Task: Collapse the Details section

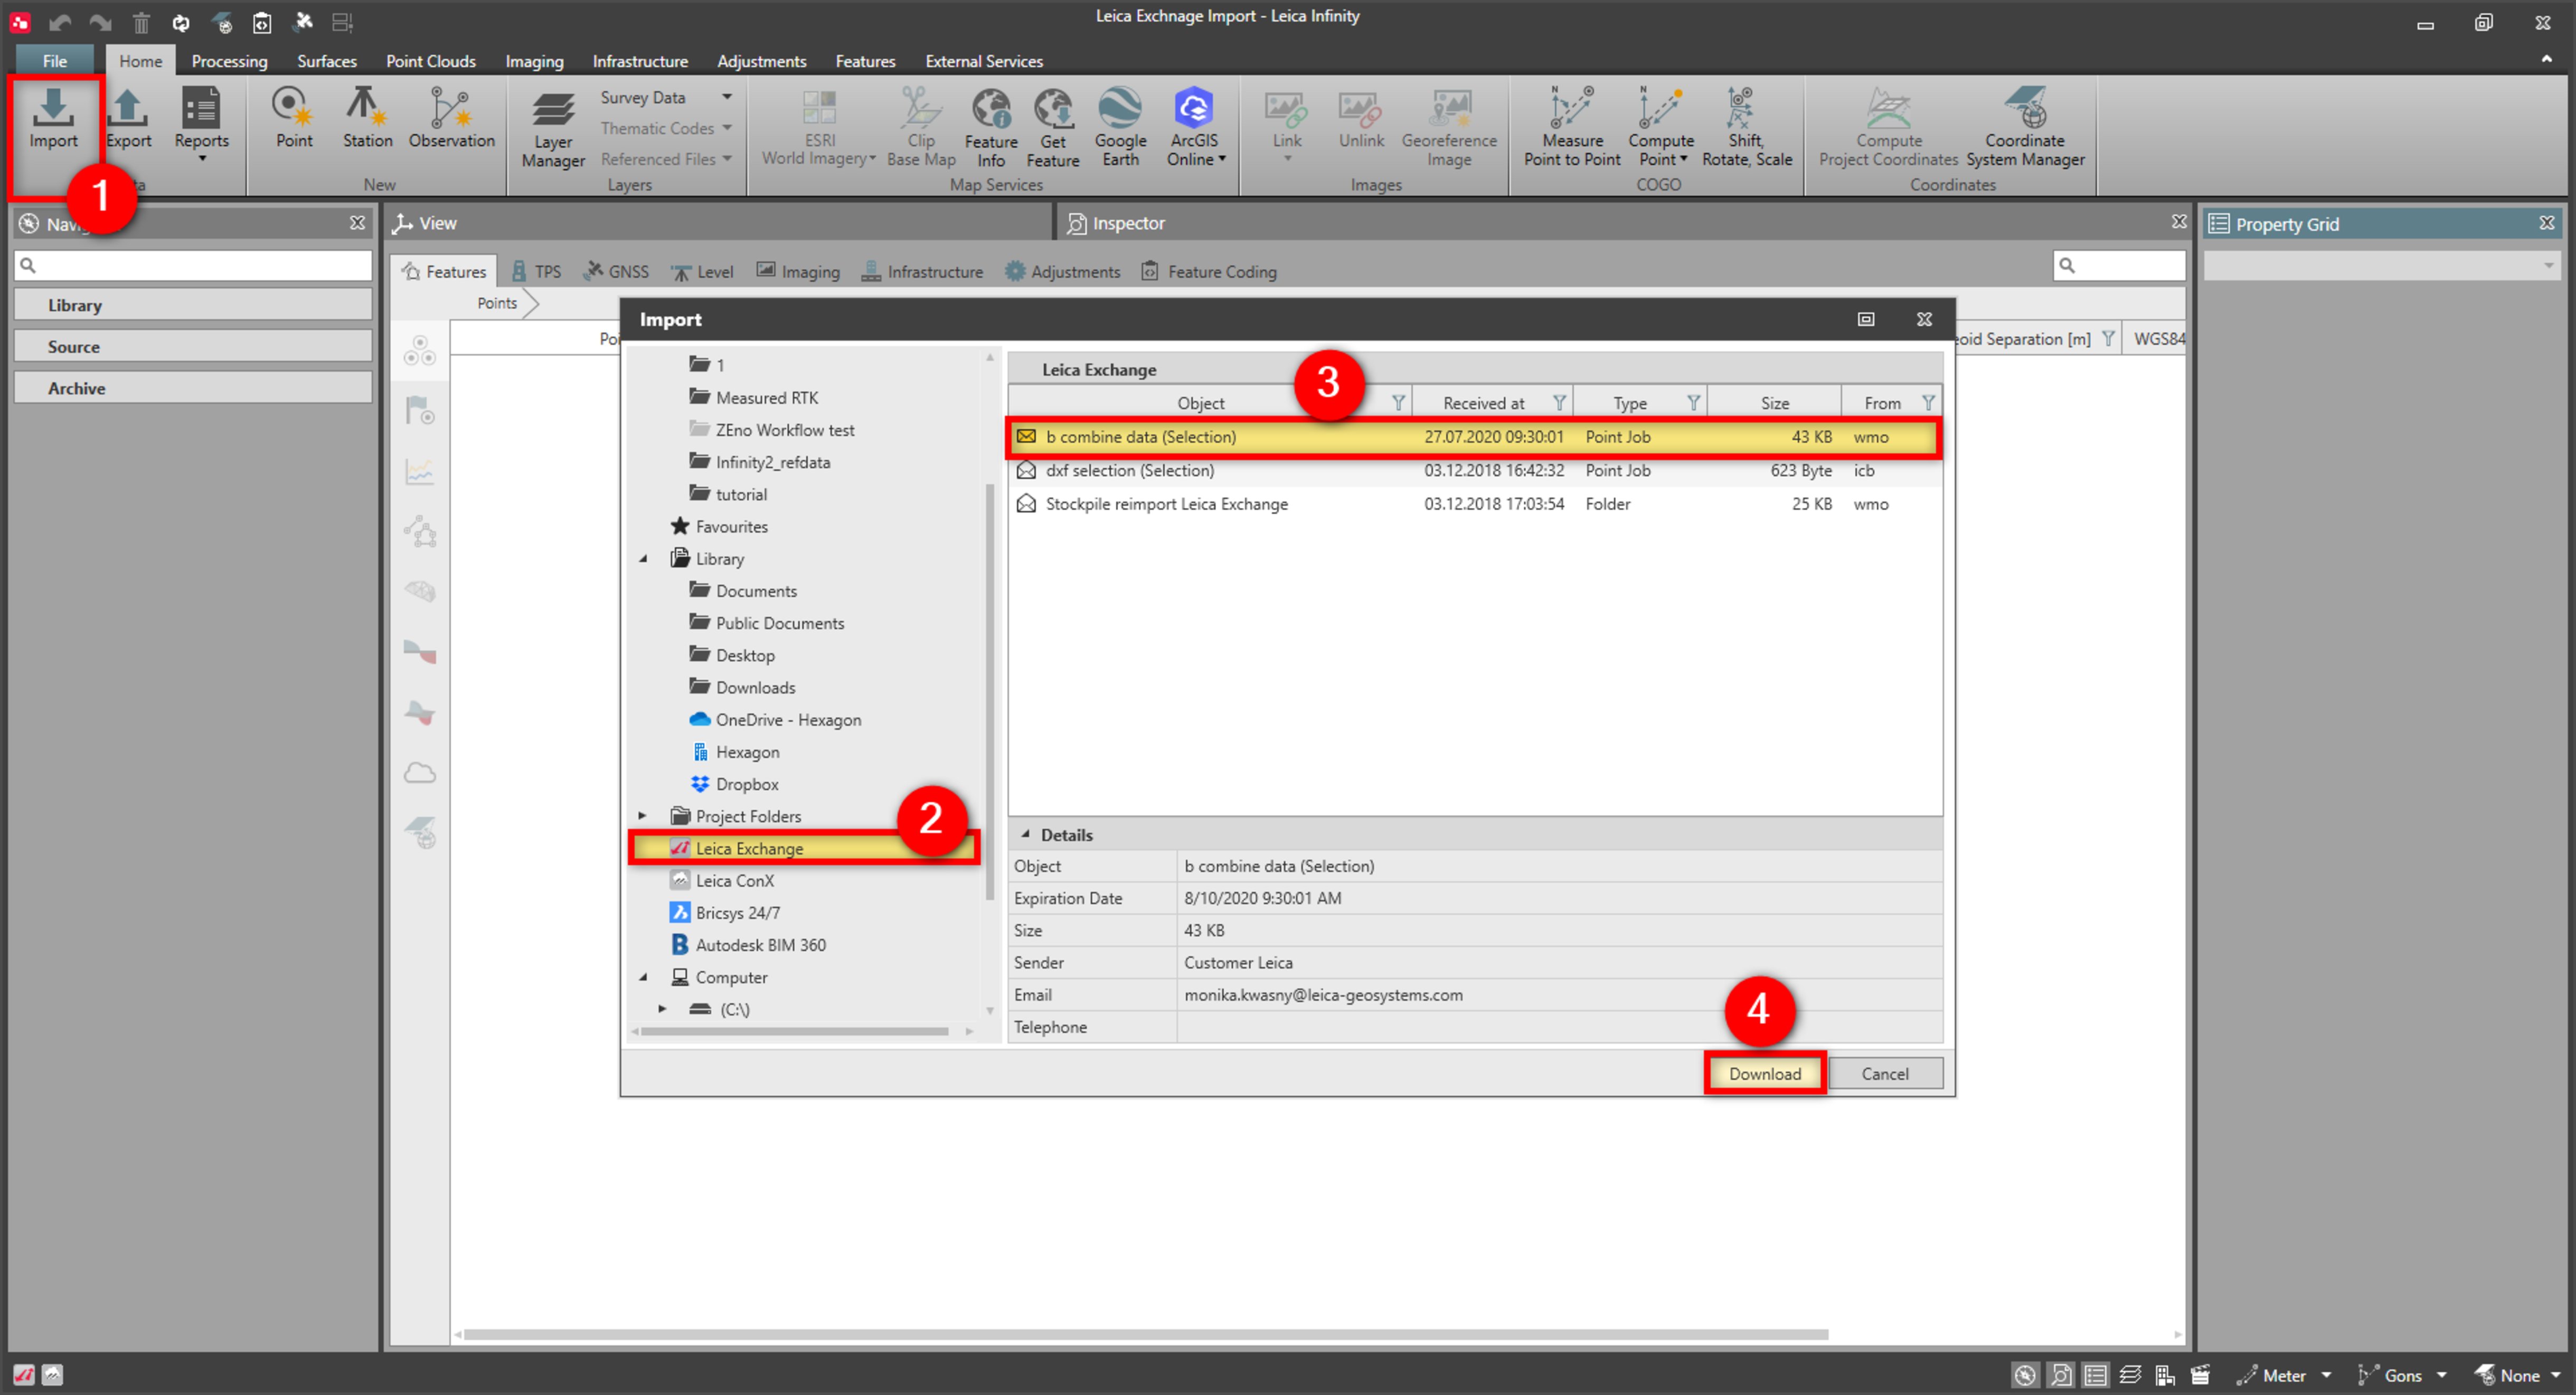Action: [1025, 834]
